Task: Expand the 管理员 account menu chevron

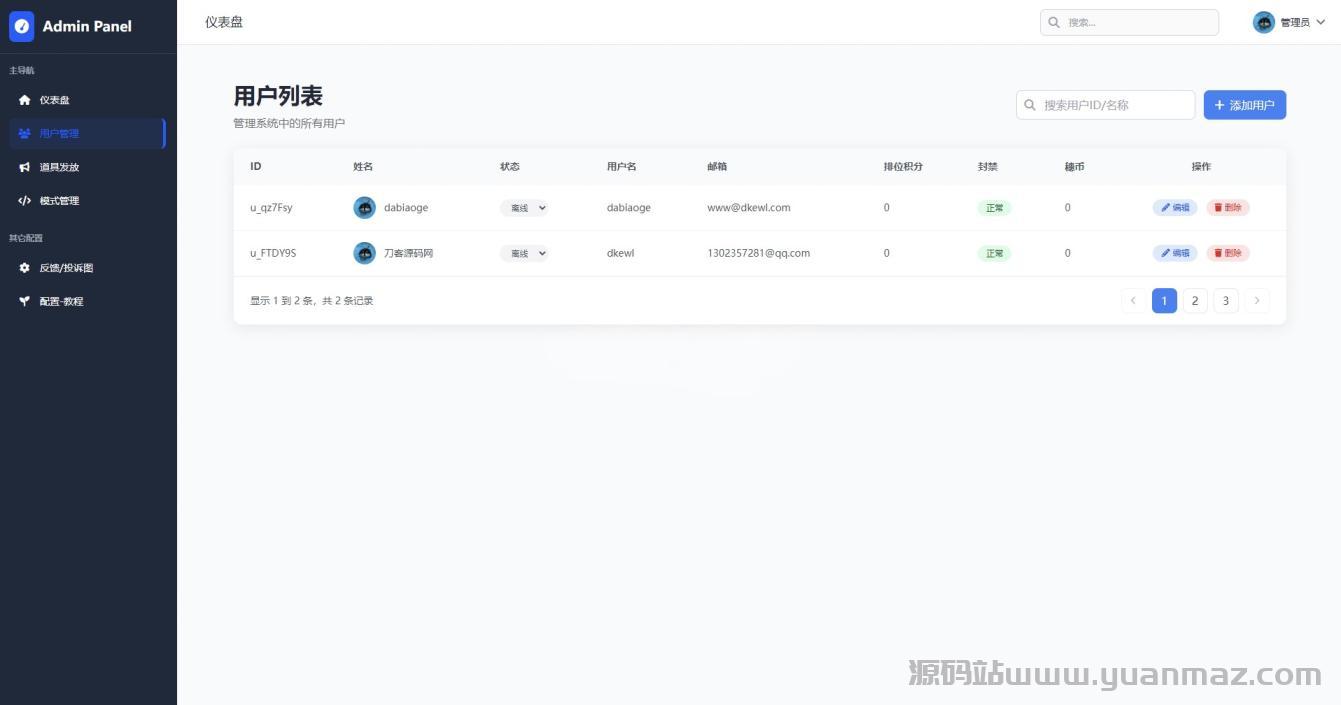Action: (x=1321, y=22)
